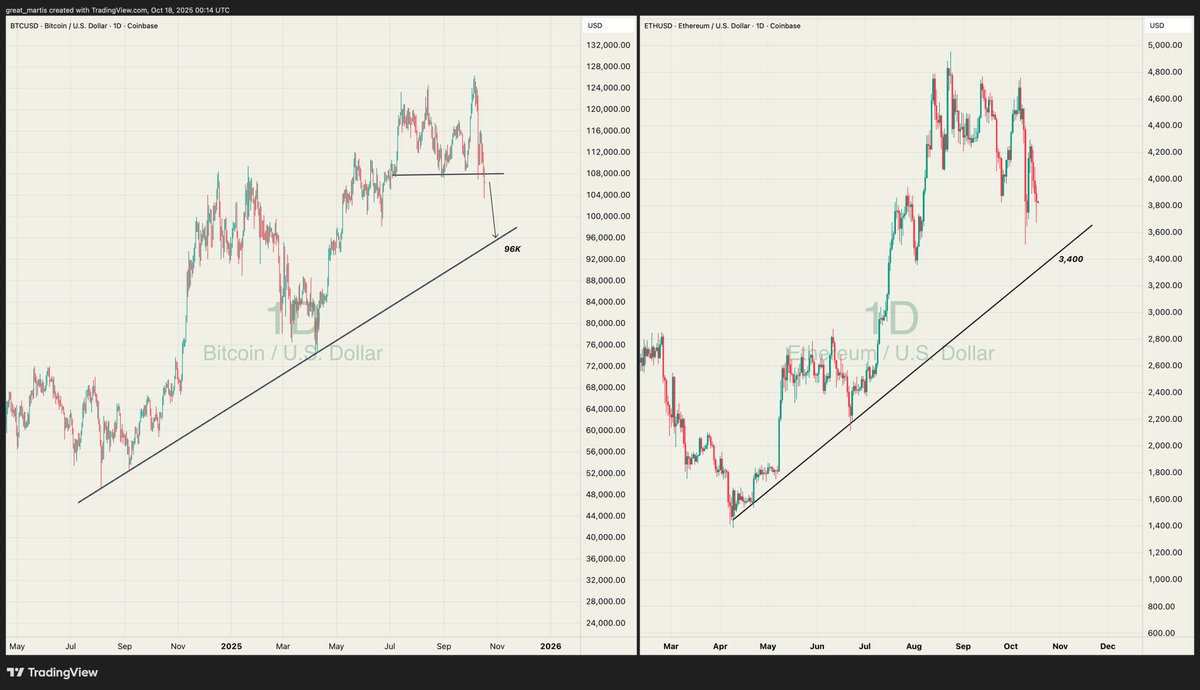1200x690 pixels.
Task: Click the 132,000.00 price label
Action: [x=609, y=45]
